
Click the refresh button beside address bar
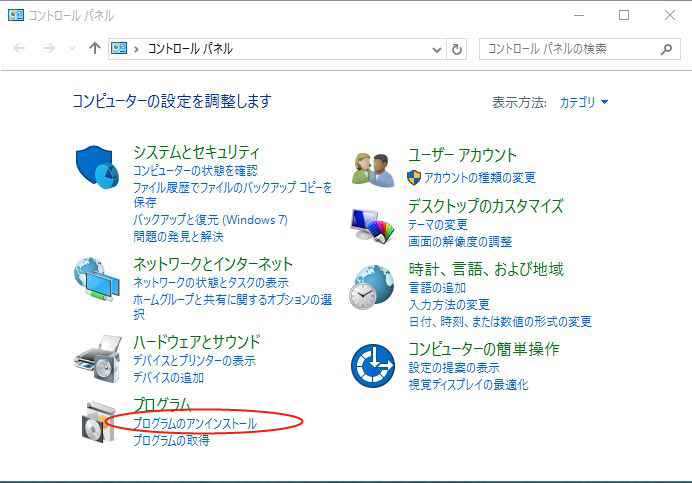point(458,49)
